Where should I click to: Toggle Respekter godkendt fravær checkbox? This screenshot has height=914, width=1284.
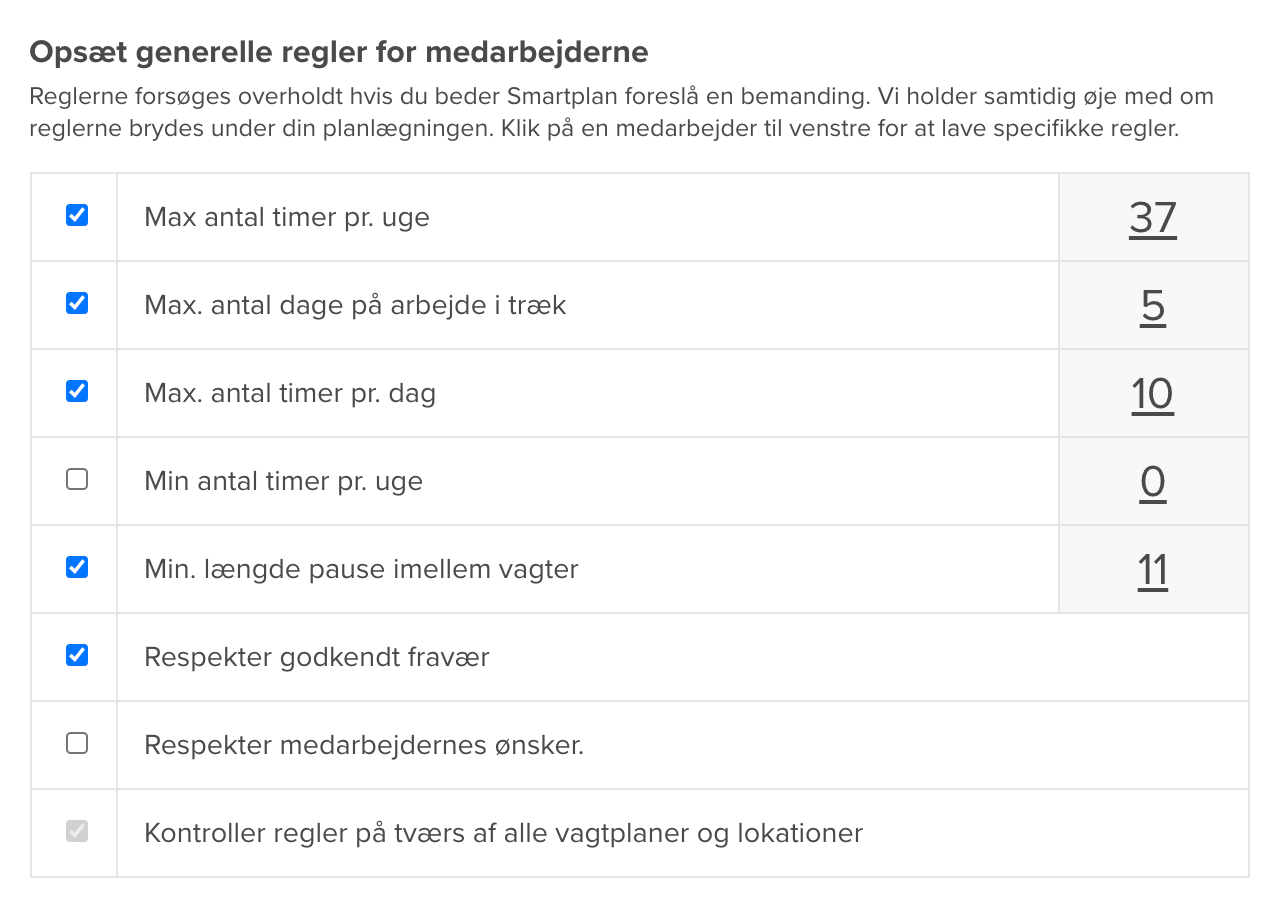[77, 655]
